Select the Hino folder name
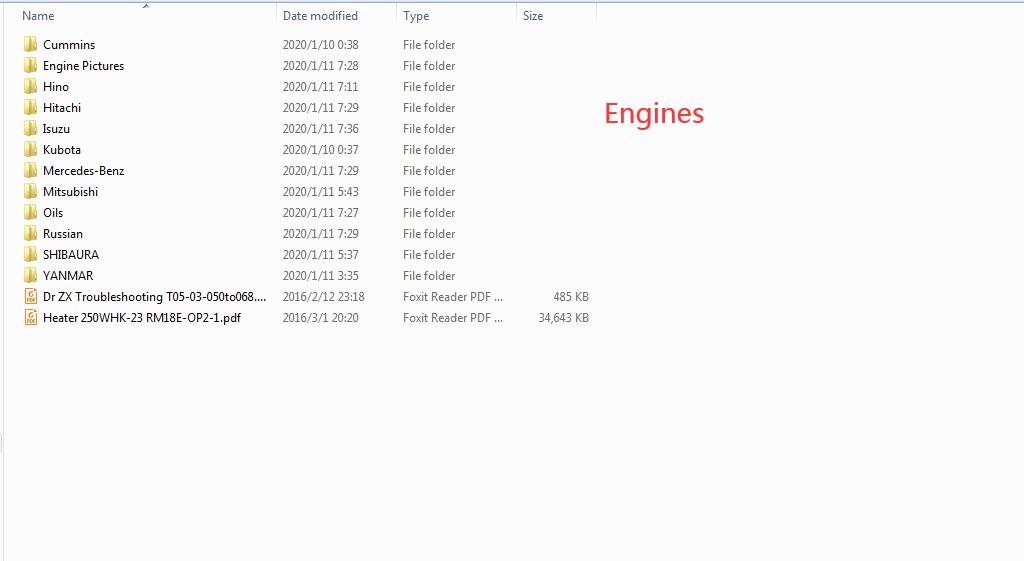 pos(56,86)
